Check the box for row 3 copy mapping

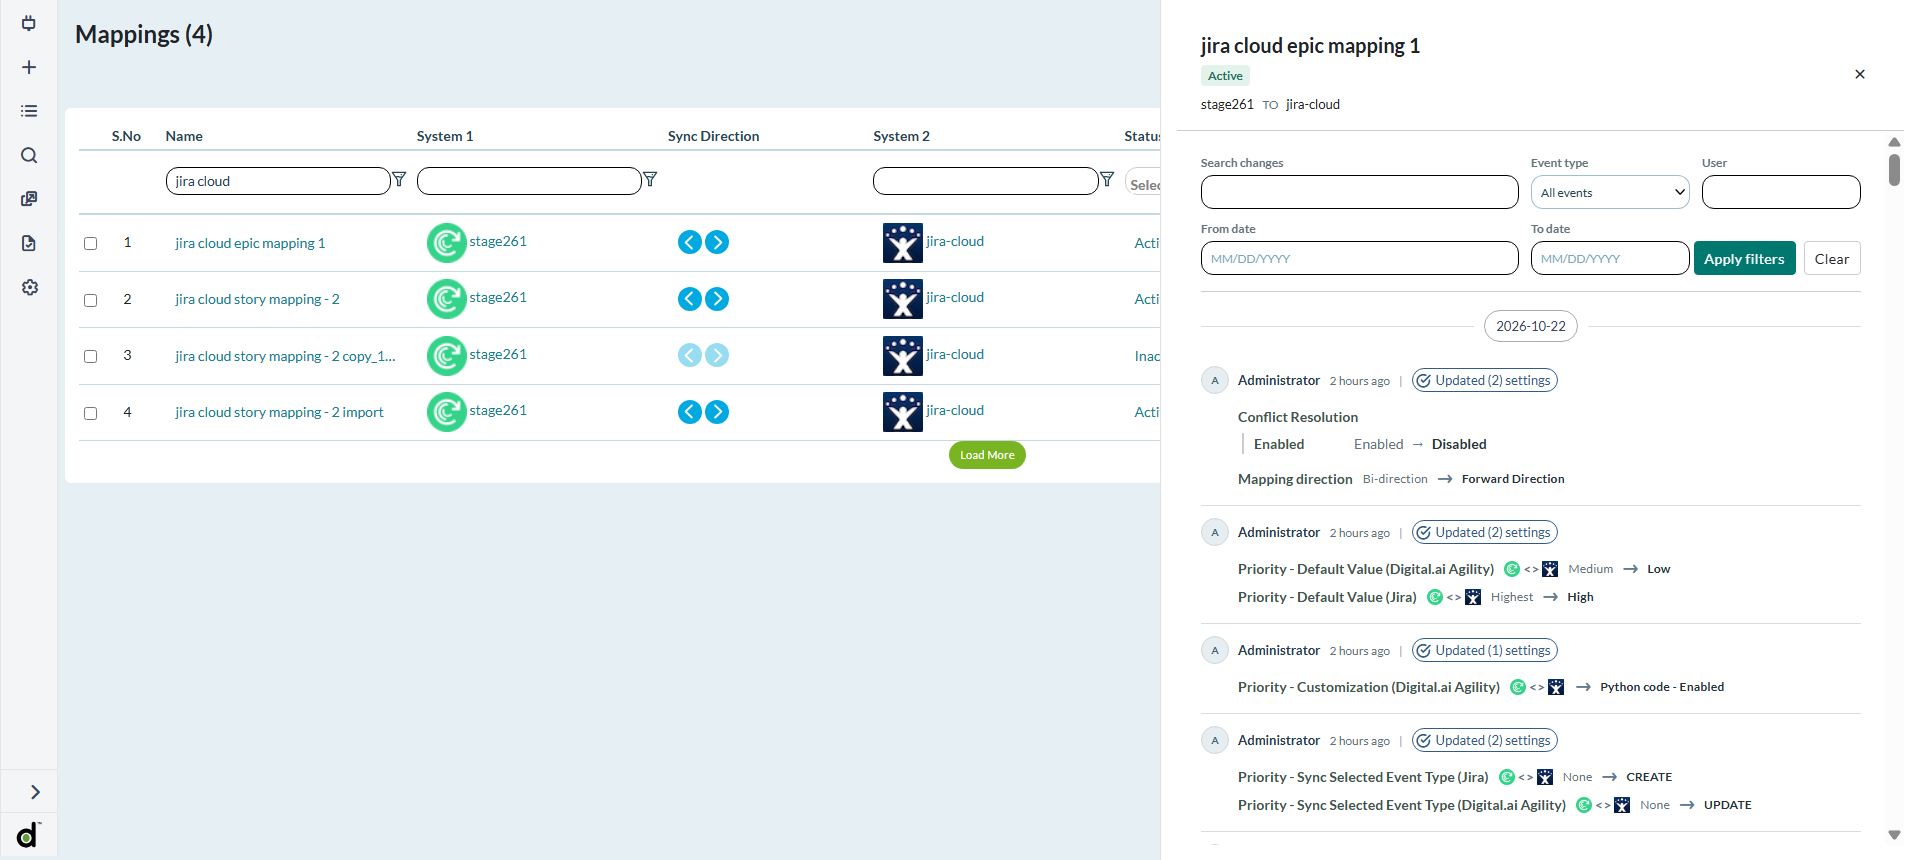(x=91, y=356)
